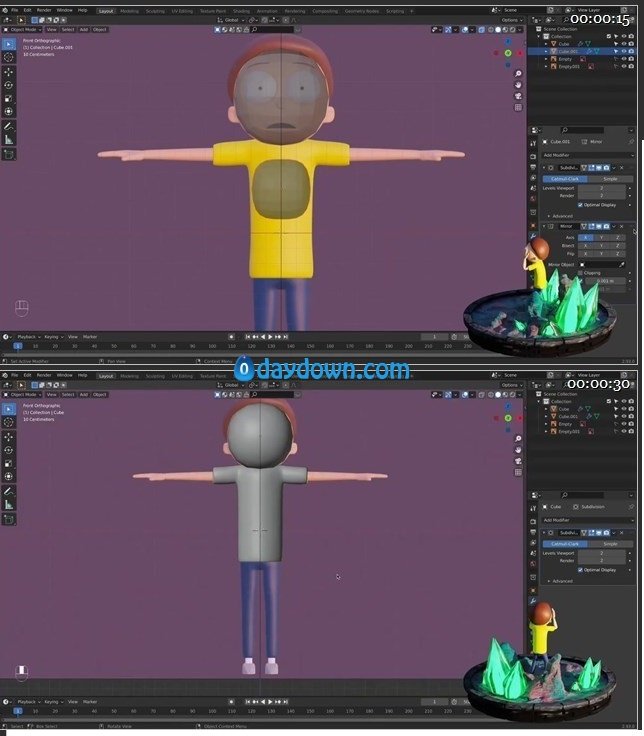Open the Marker menu in bottom frame timeline
Image resolution: width=644 pixels, height=736 pixels.
tap(90, 702)
